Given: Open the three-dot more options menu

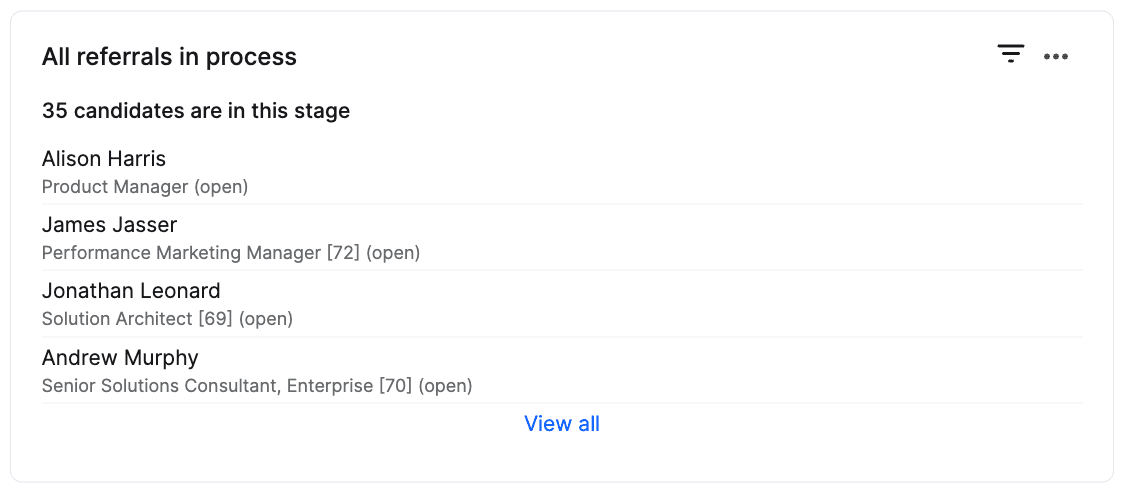Looking at the screenshot, I should (x=1056, y=56).
